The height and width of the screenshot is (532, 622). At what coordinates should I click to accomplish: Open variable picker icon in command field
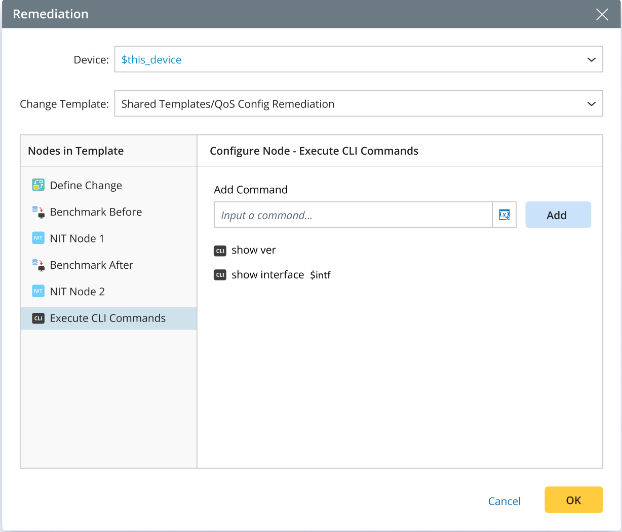pyautogui.click(x=504, y=215)
